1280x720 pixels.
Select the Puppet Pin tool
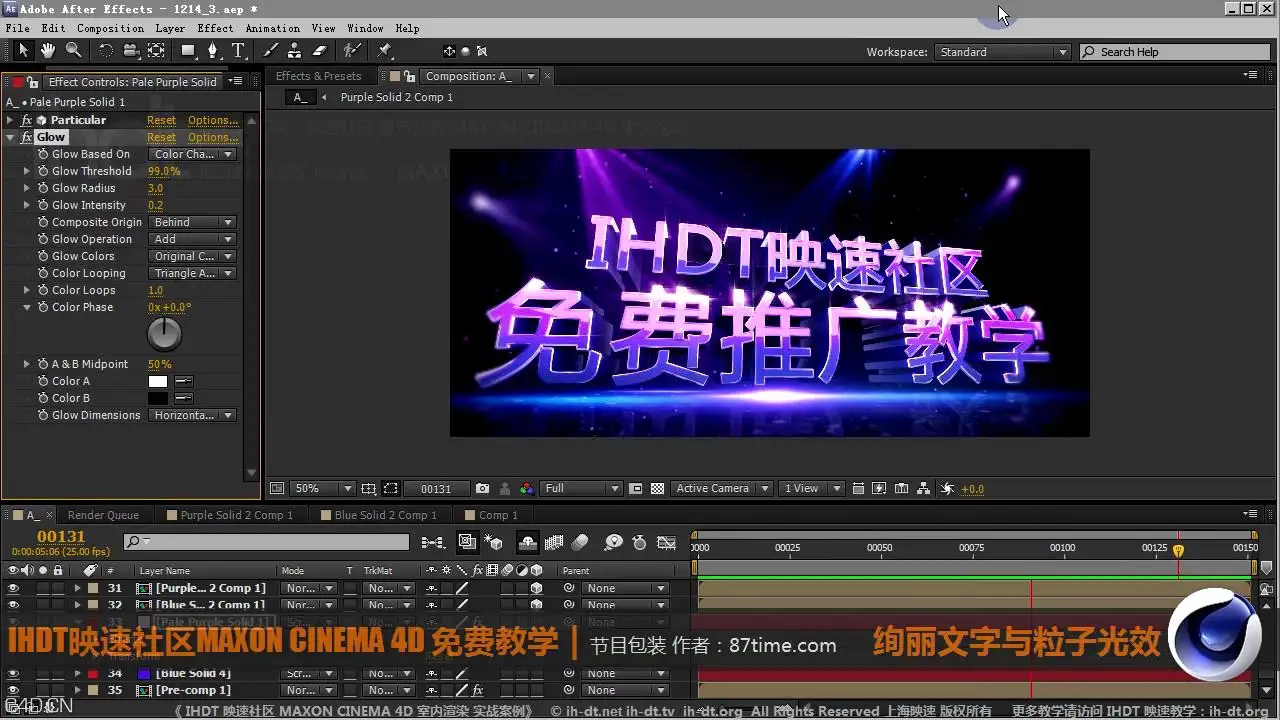coord(384,50)
